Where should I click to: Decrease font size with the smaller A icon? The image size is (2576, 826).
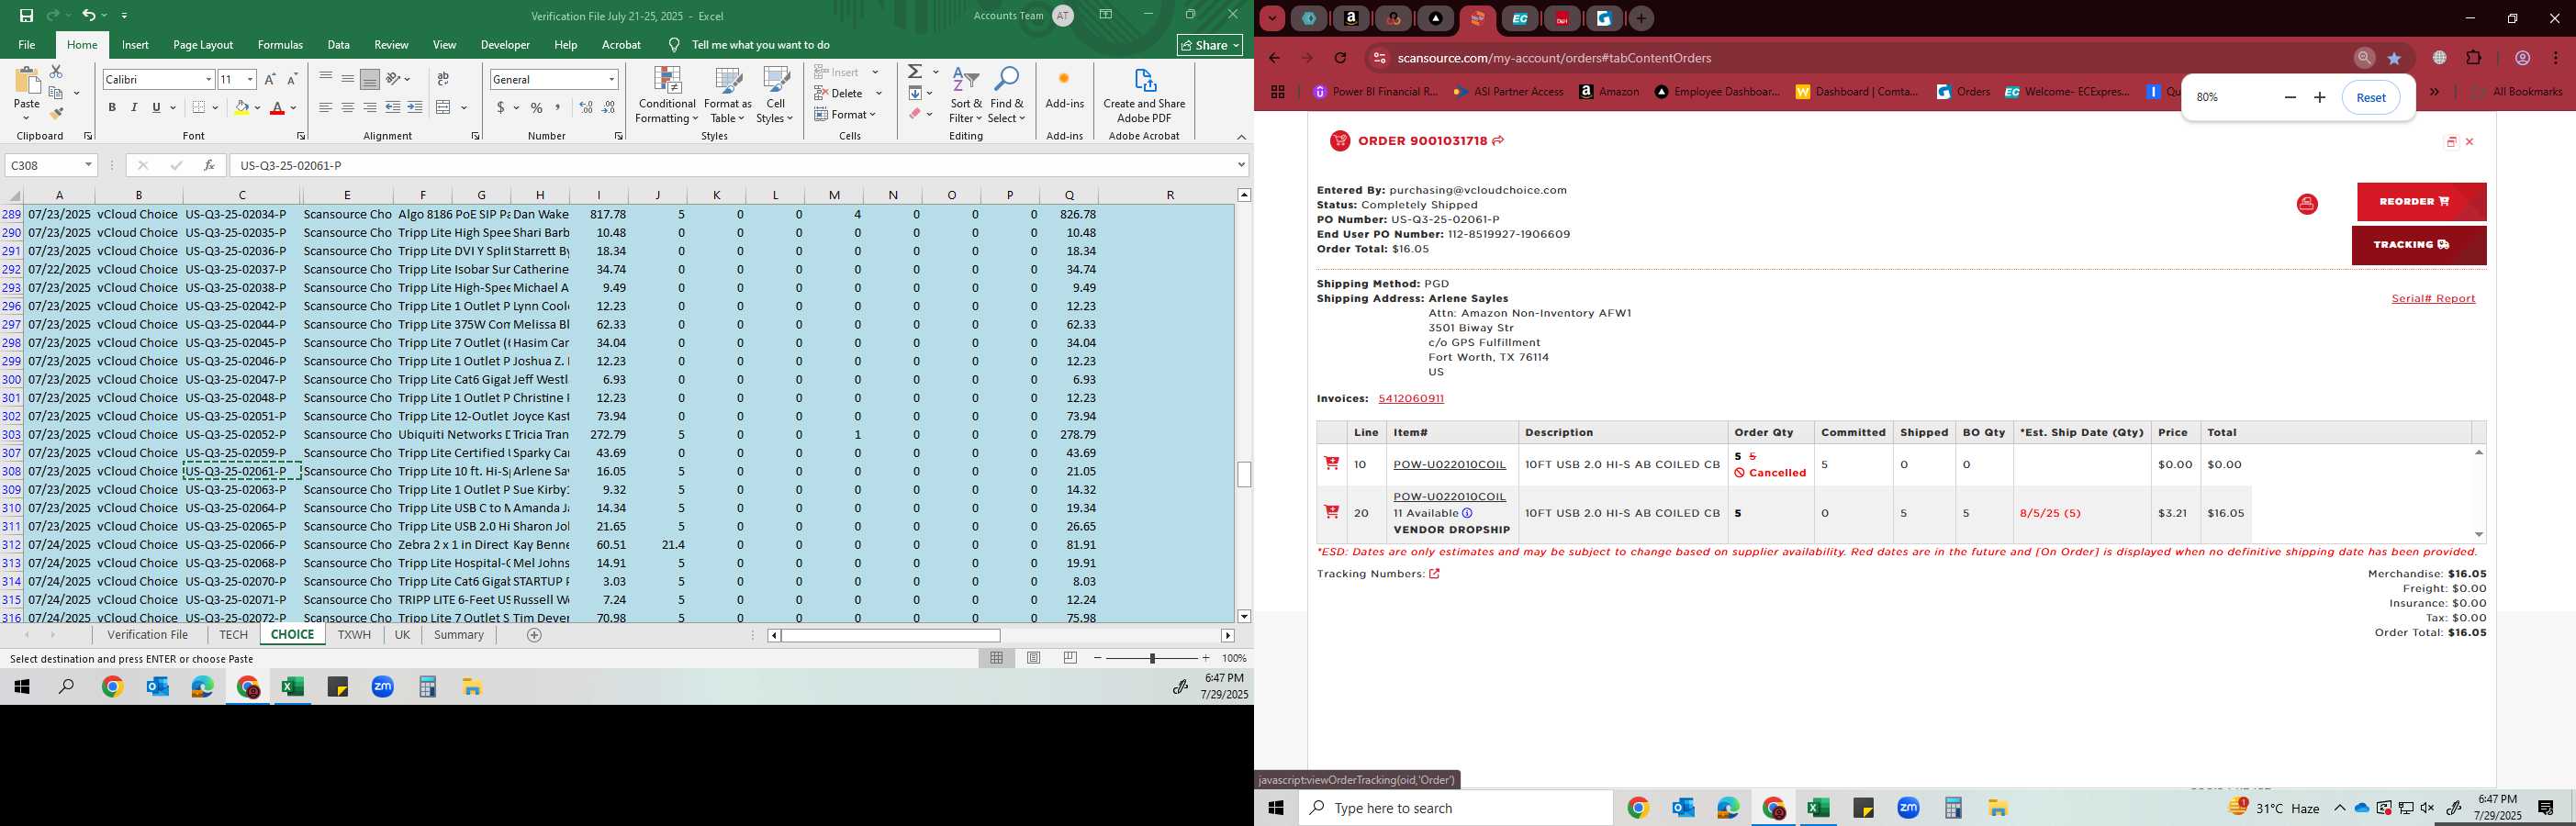(292, 79)
